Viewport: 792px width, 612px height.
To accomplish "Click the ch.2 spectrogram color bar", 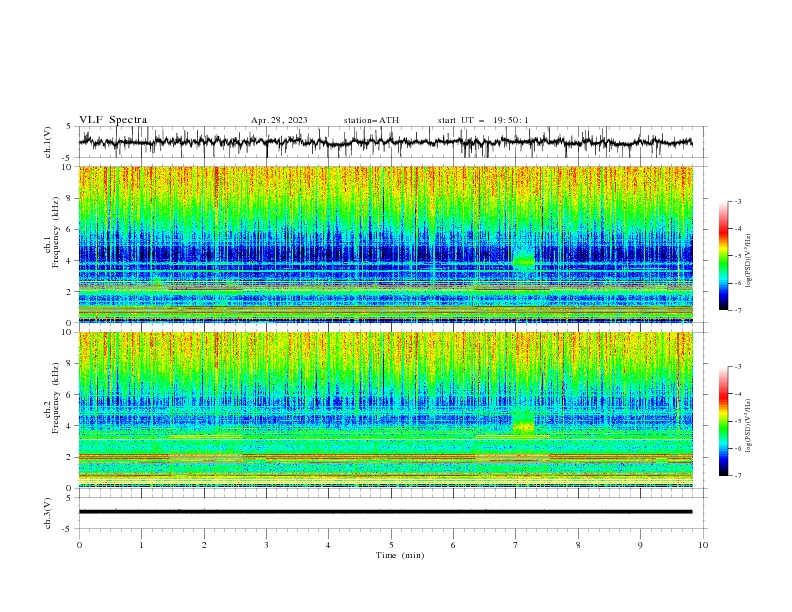I will point(723,421).
